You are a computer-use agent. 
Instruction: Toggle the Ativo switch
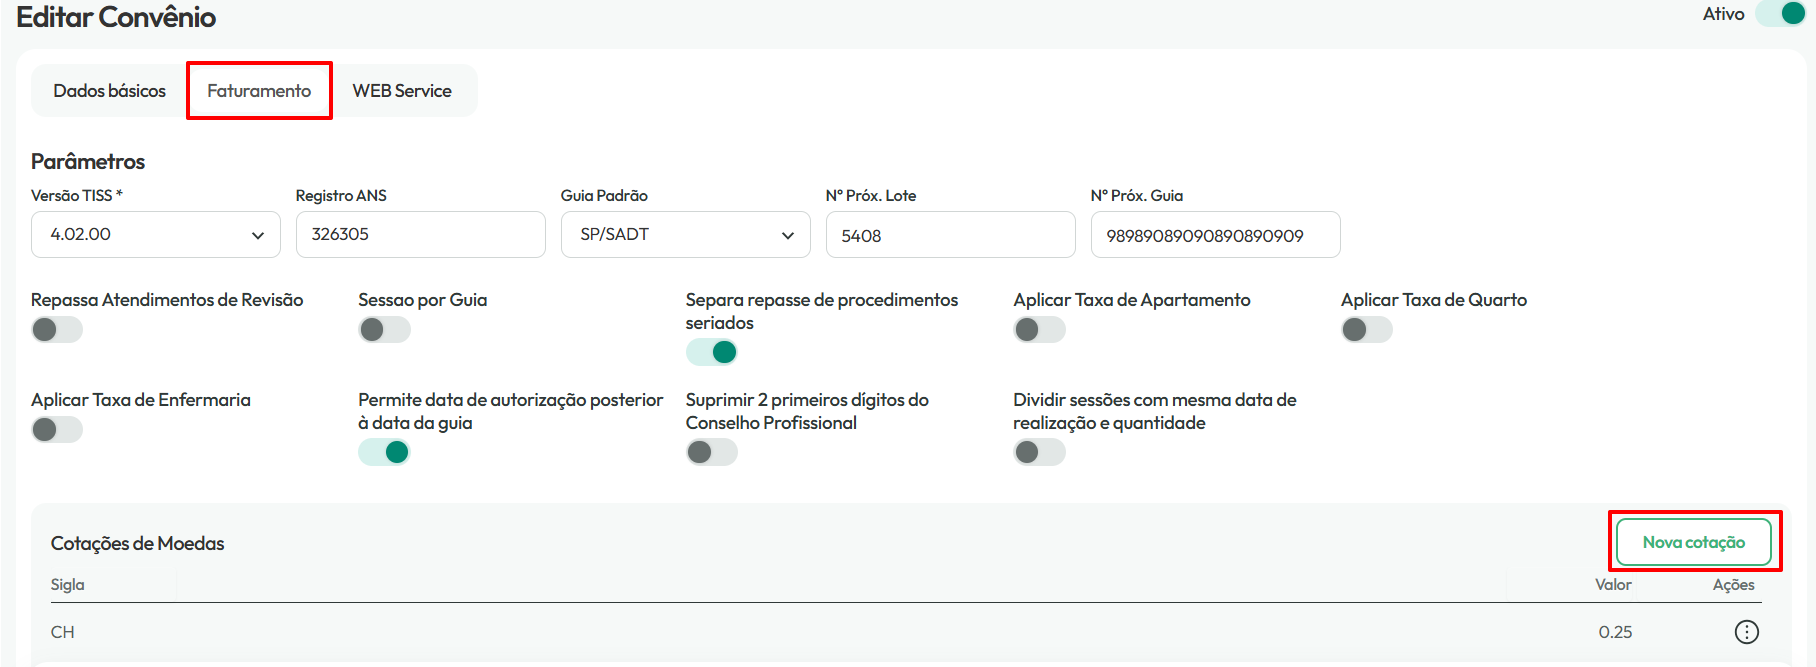point(1782,14)
